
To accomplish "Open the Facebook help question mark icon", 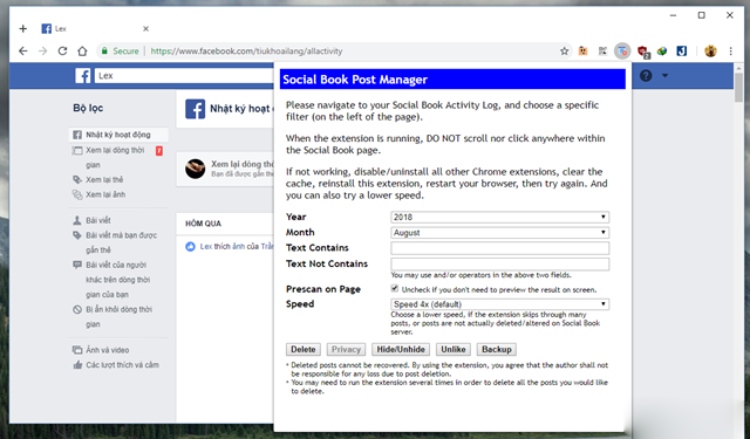I will tap(646, 76).
